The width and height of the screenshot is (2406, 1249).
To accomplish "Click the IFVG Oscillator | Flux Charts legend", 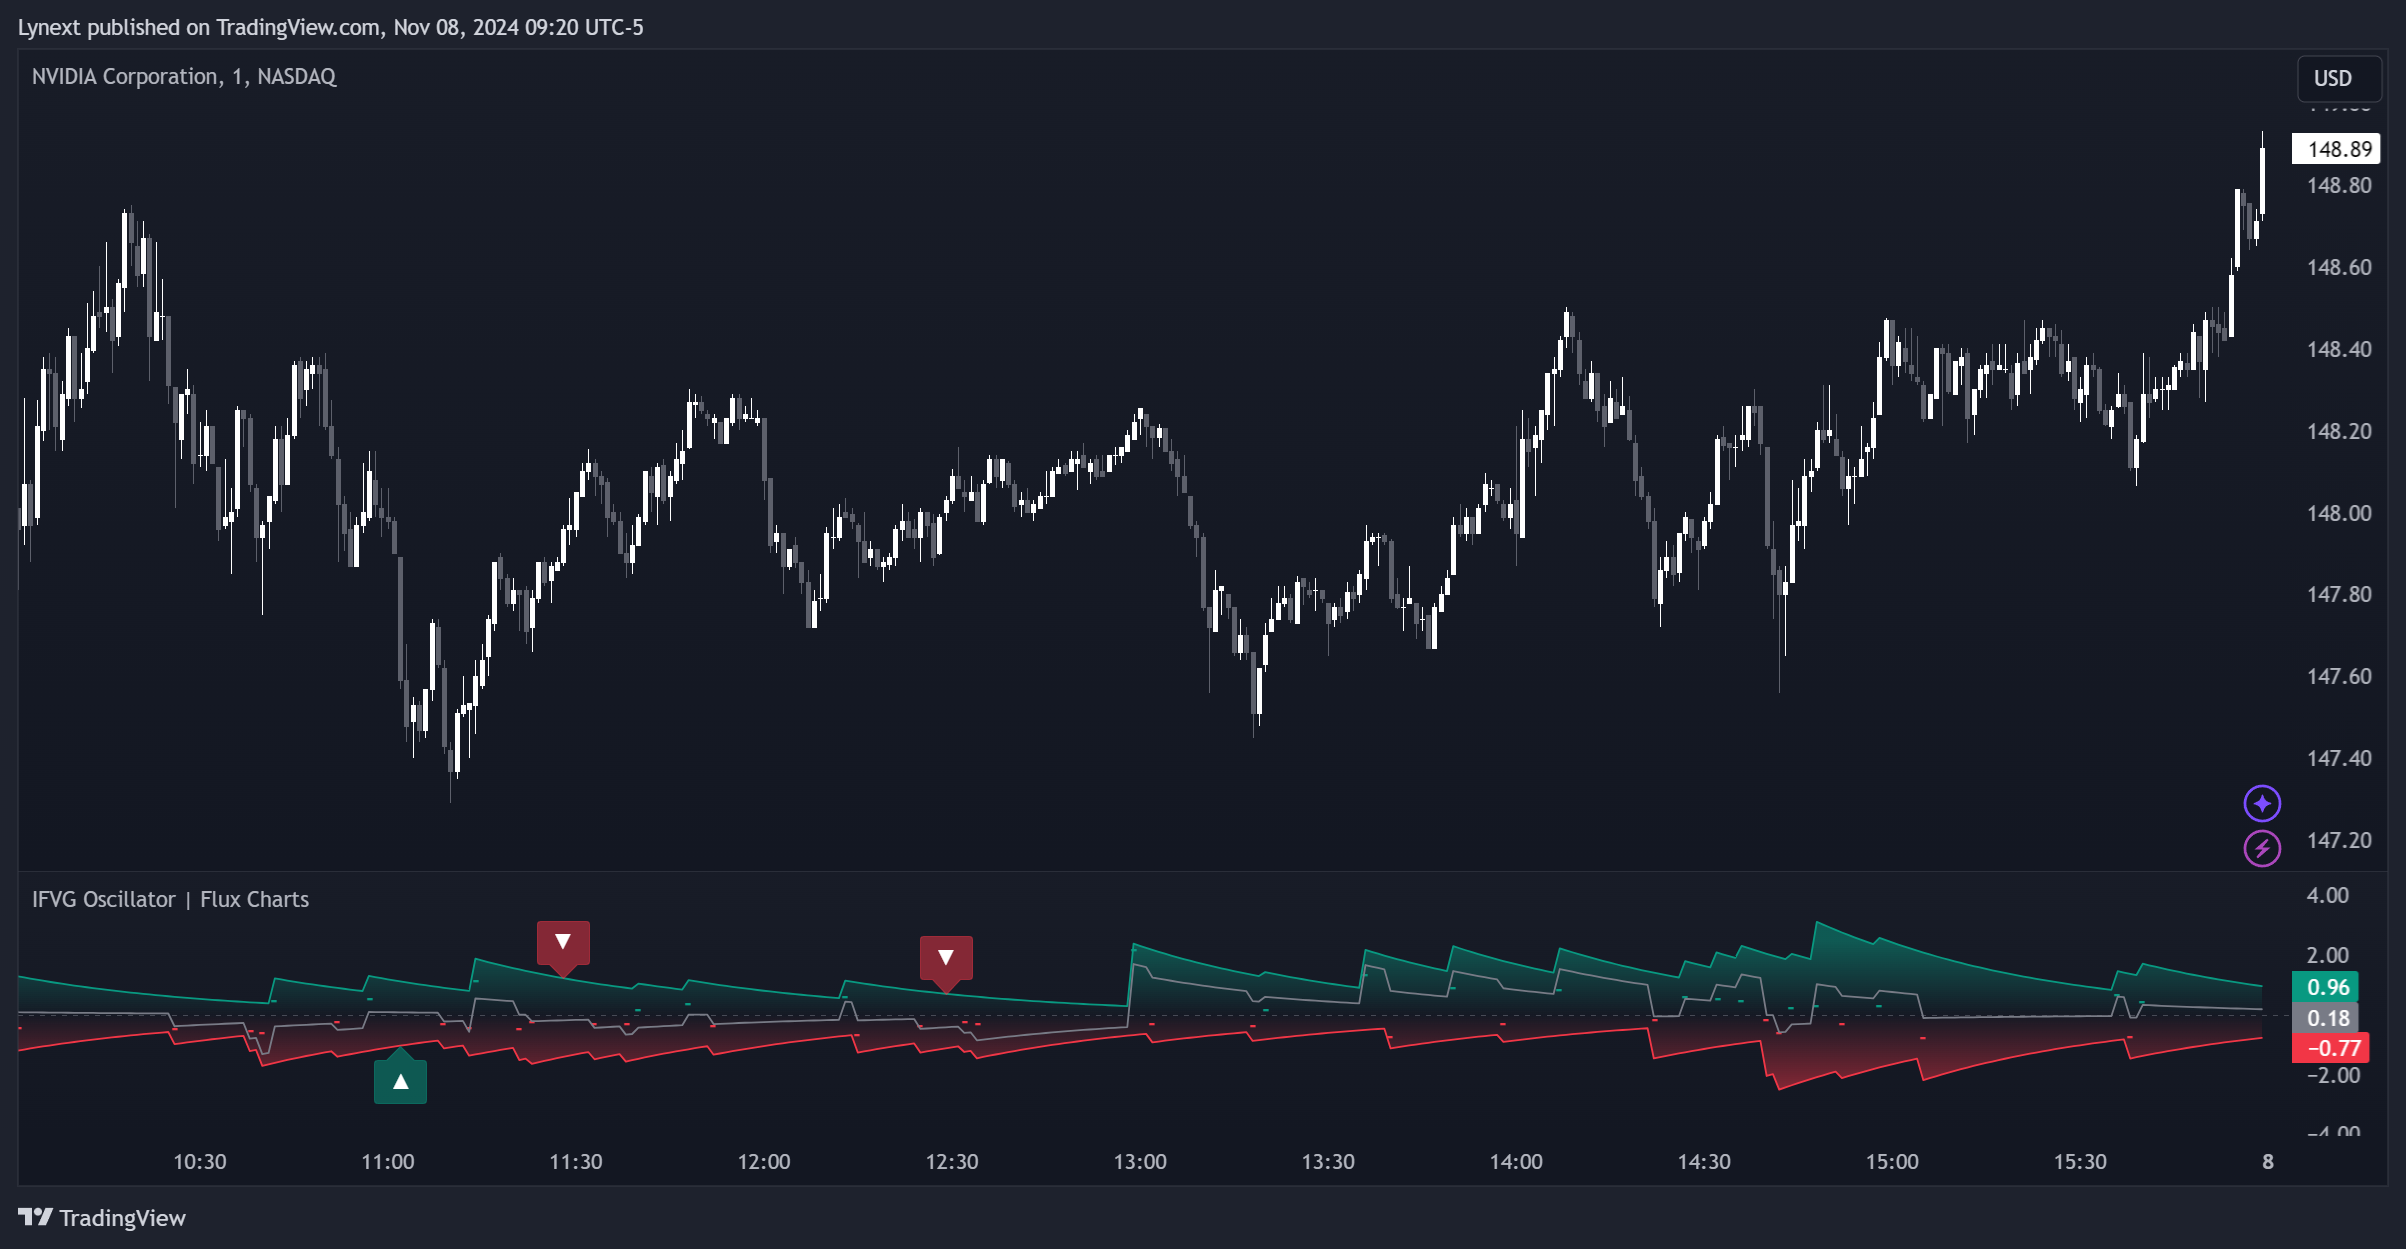I will tap(170, 899).
